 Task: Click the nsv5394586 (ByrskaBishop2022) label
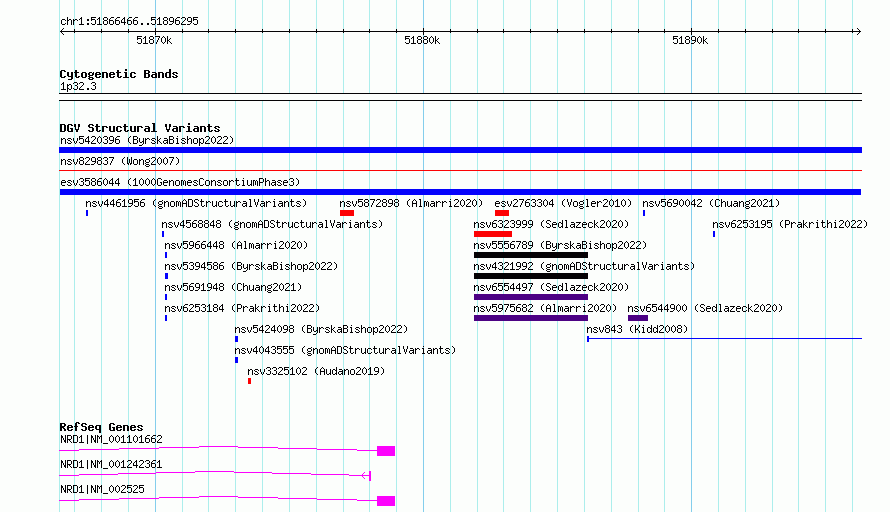click(251, 266)
